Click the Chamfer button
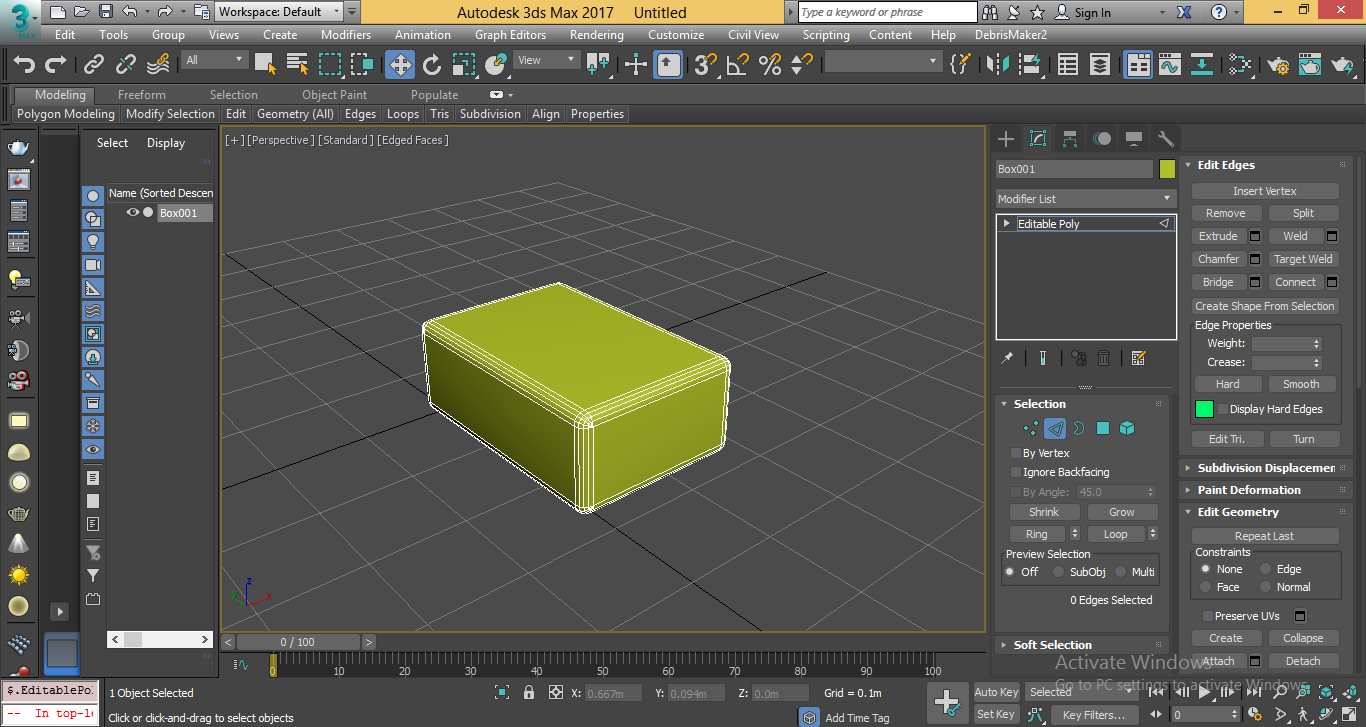Viewport: 1366px width, 727px height. pos(1218,259)
